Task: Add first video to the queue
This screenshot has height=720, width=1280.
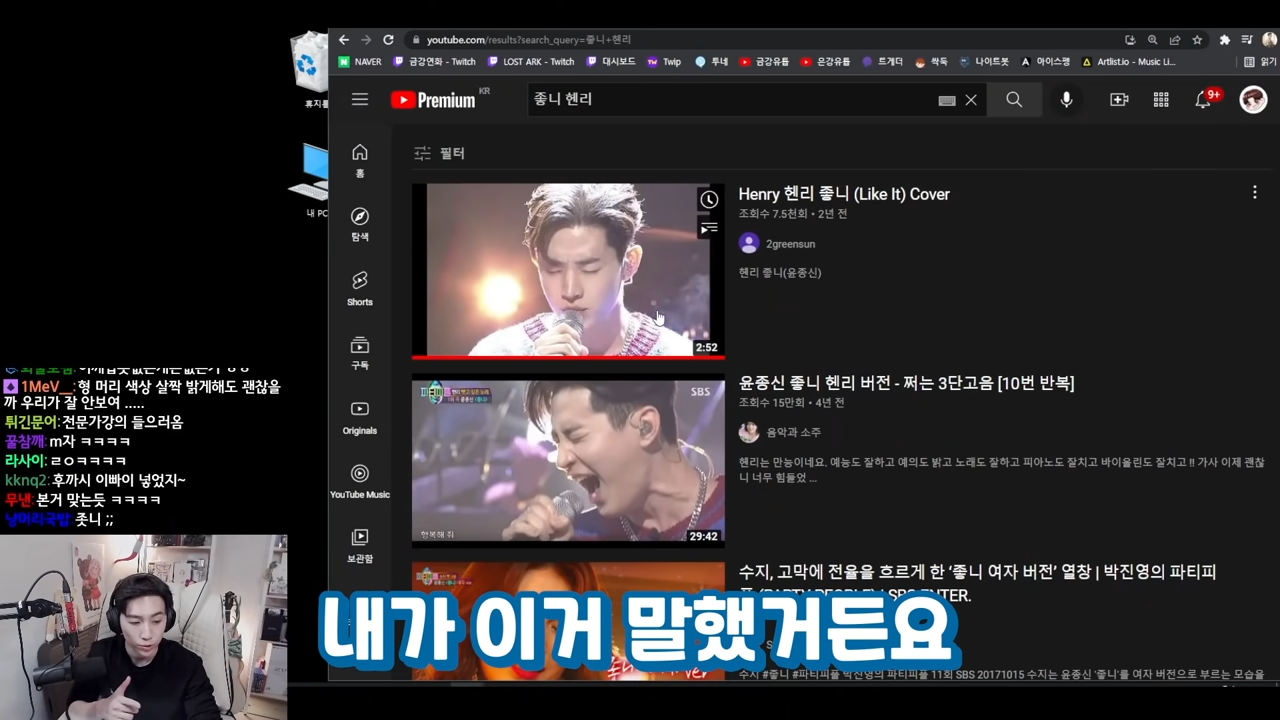Action: (708, 229)
